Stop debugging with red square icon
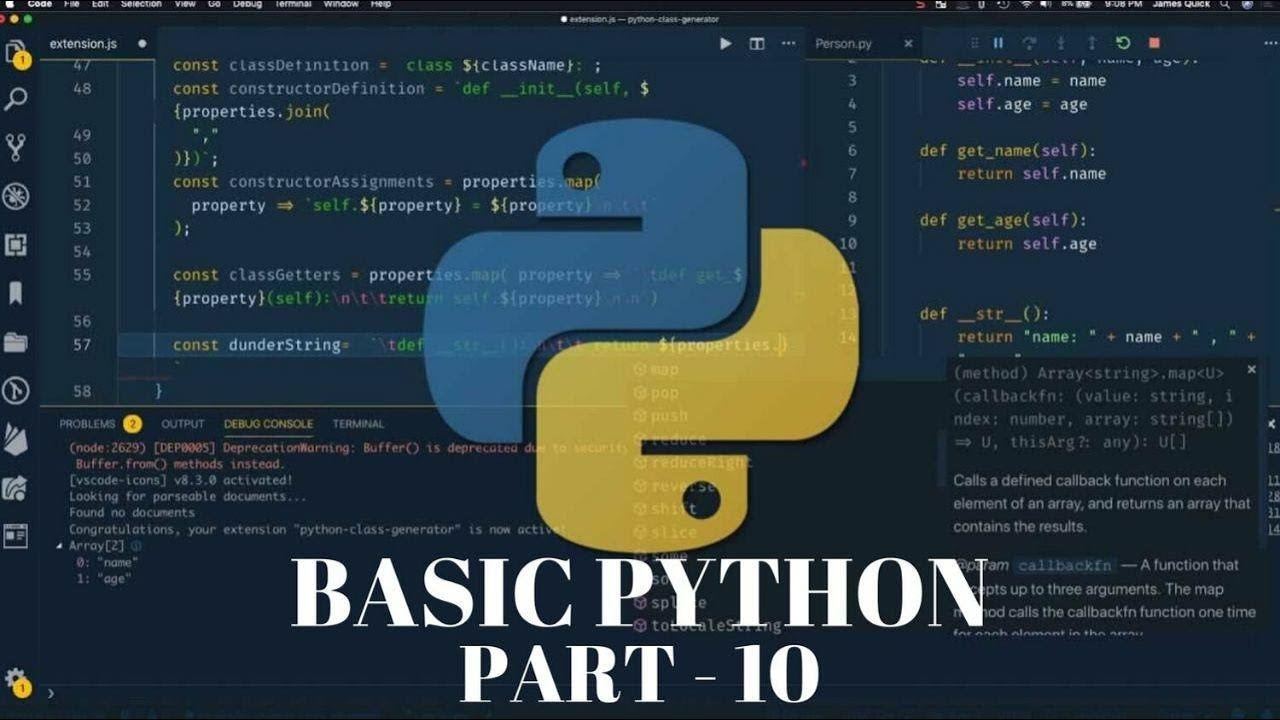Viewport: 1280px width, 720px height. point(1154,43)
